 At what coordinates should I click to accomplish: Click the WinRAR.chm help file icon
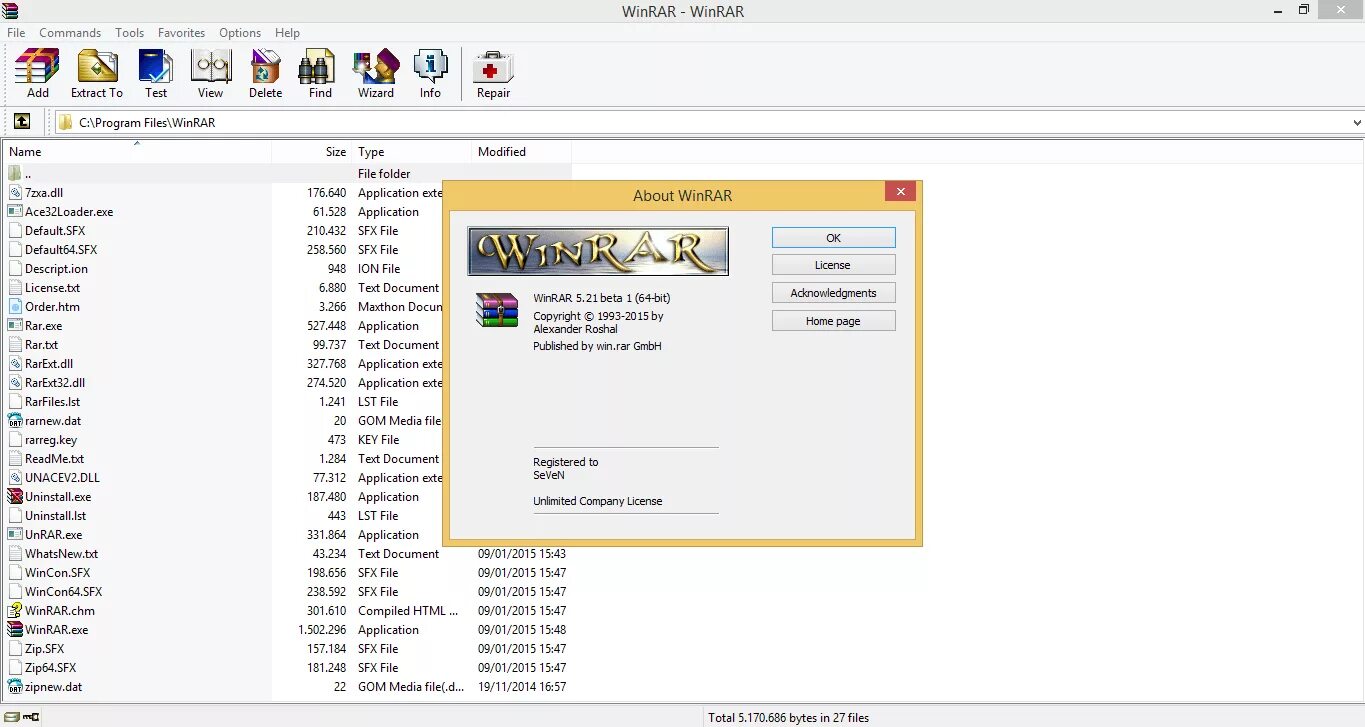pos(15,611)
